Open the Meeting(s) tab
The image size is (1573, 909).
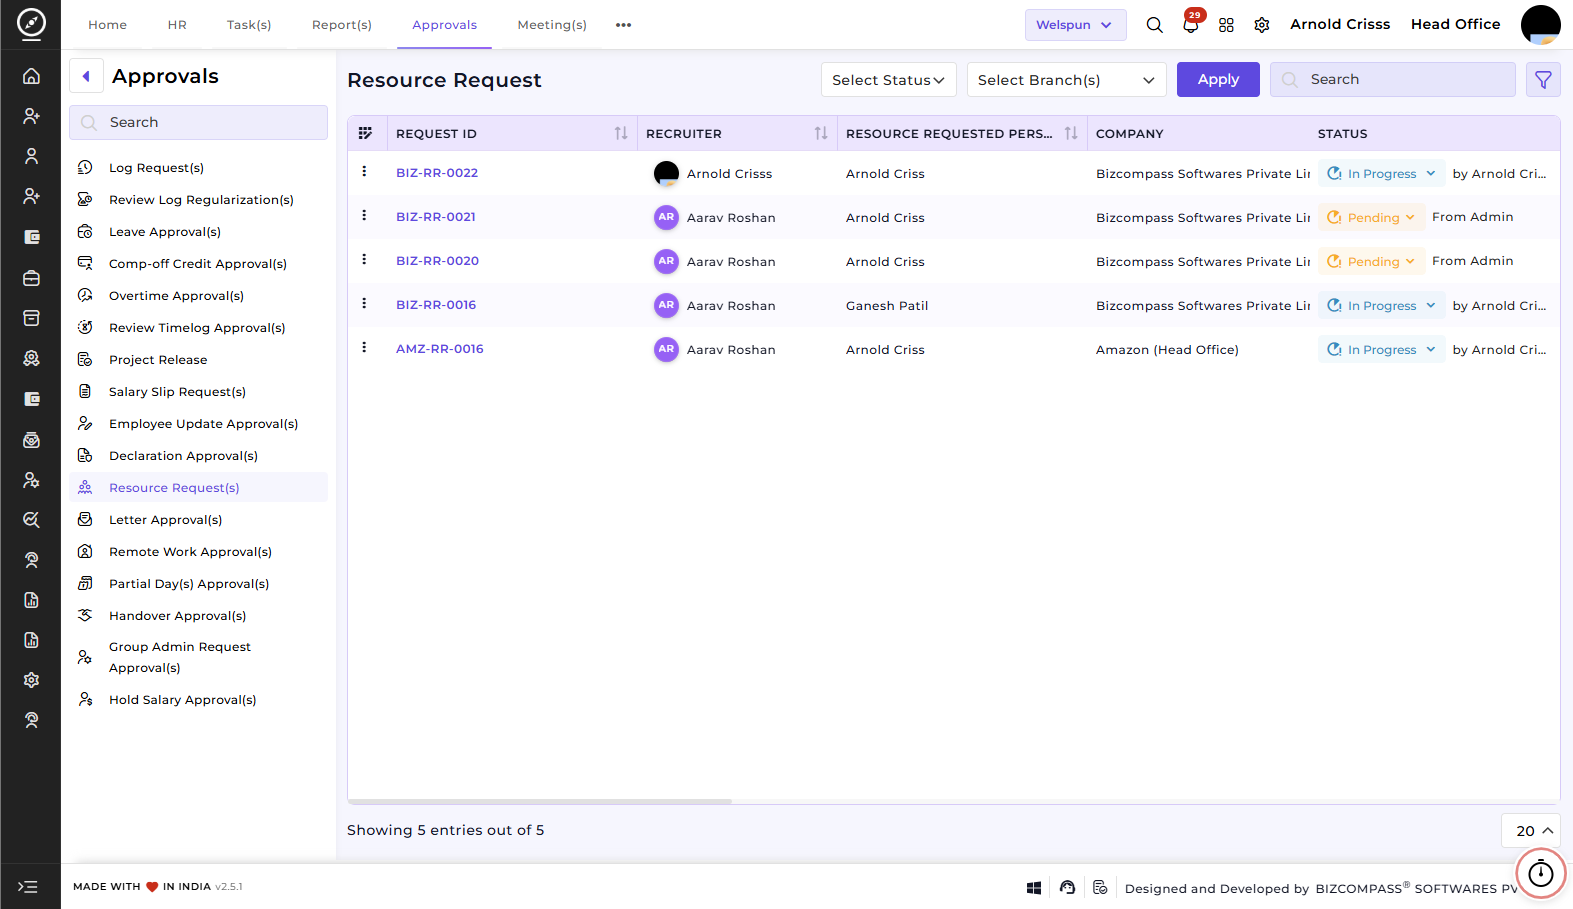552,25
